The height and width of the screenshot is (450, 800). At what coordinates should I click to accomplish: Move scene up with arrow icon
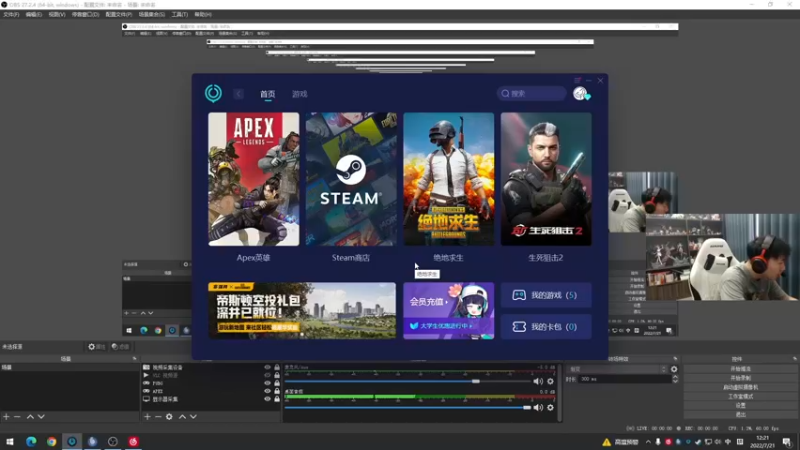point(30,417)
